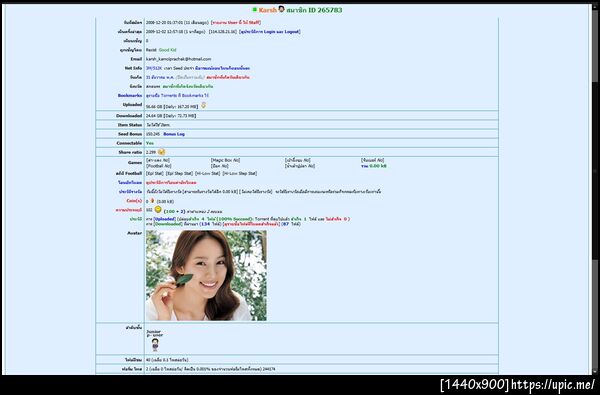Open the Bonus Log link

pos(174,134)
